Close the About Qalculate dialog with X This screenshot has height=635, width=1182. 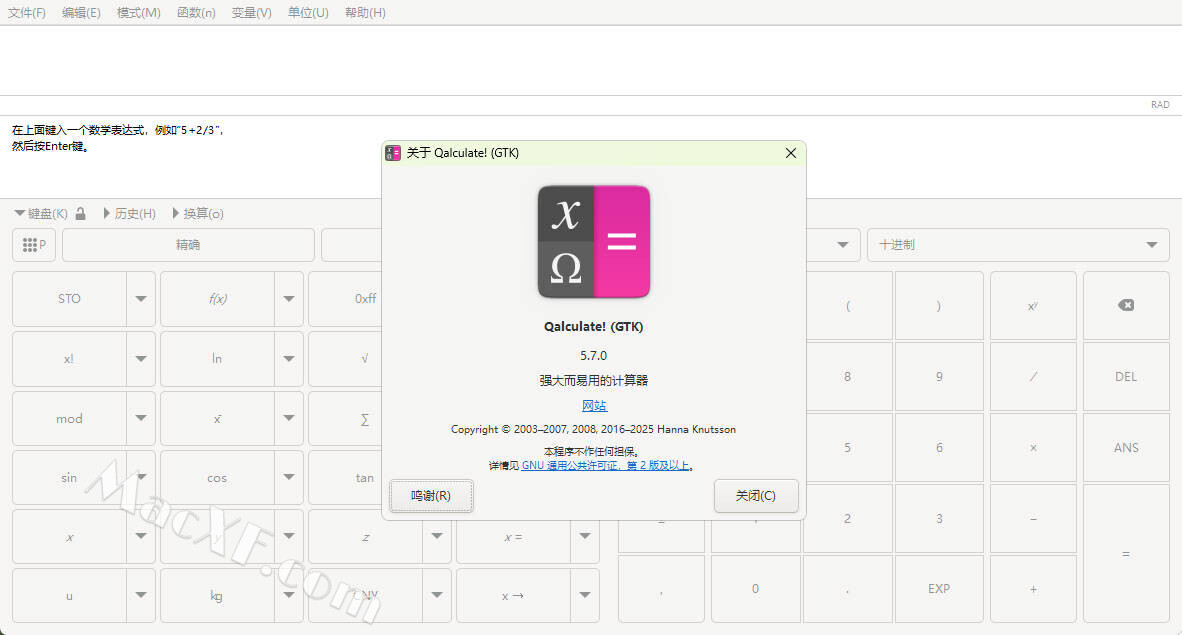click(791, 153)
